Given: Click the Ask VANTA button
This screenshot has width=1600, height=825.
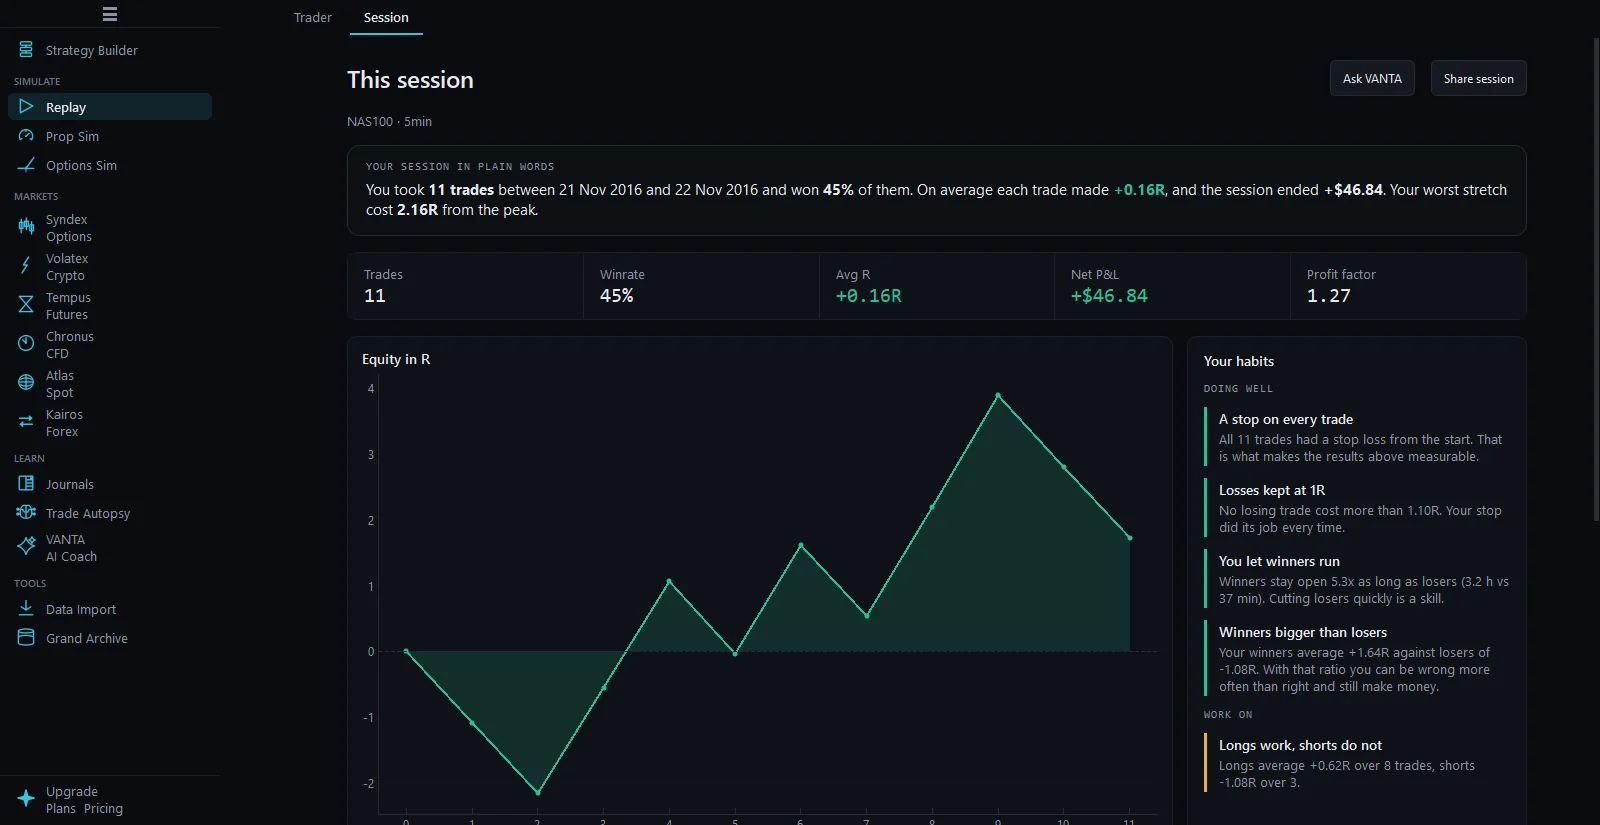Looking at the screenshot, I should click(1372, 78).
